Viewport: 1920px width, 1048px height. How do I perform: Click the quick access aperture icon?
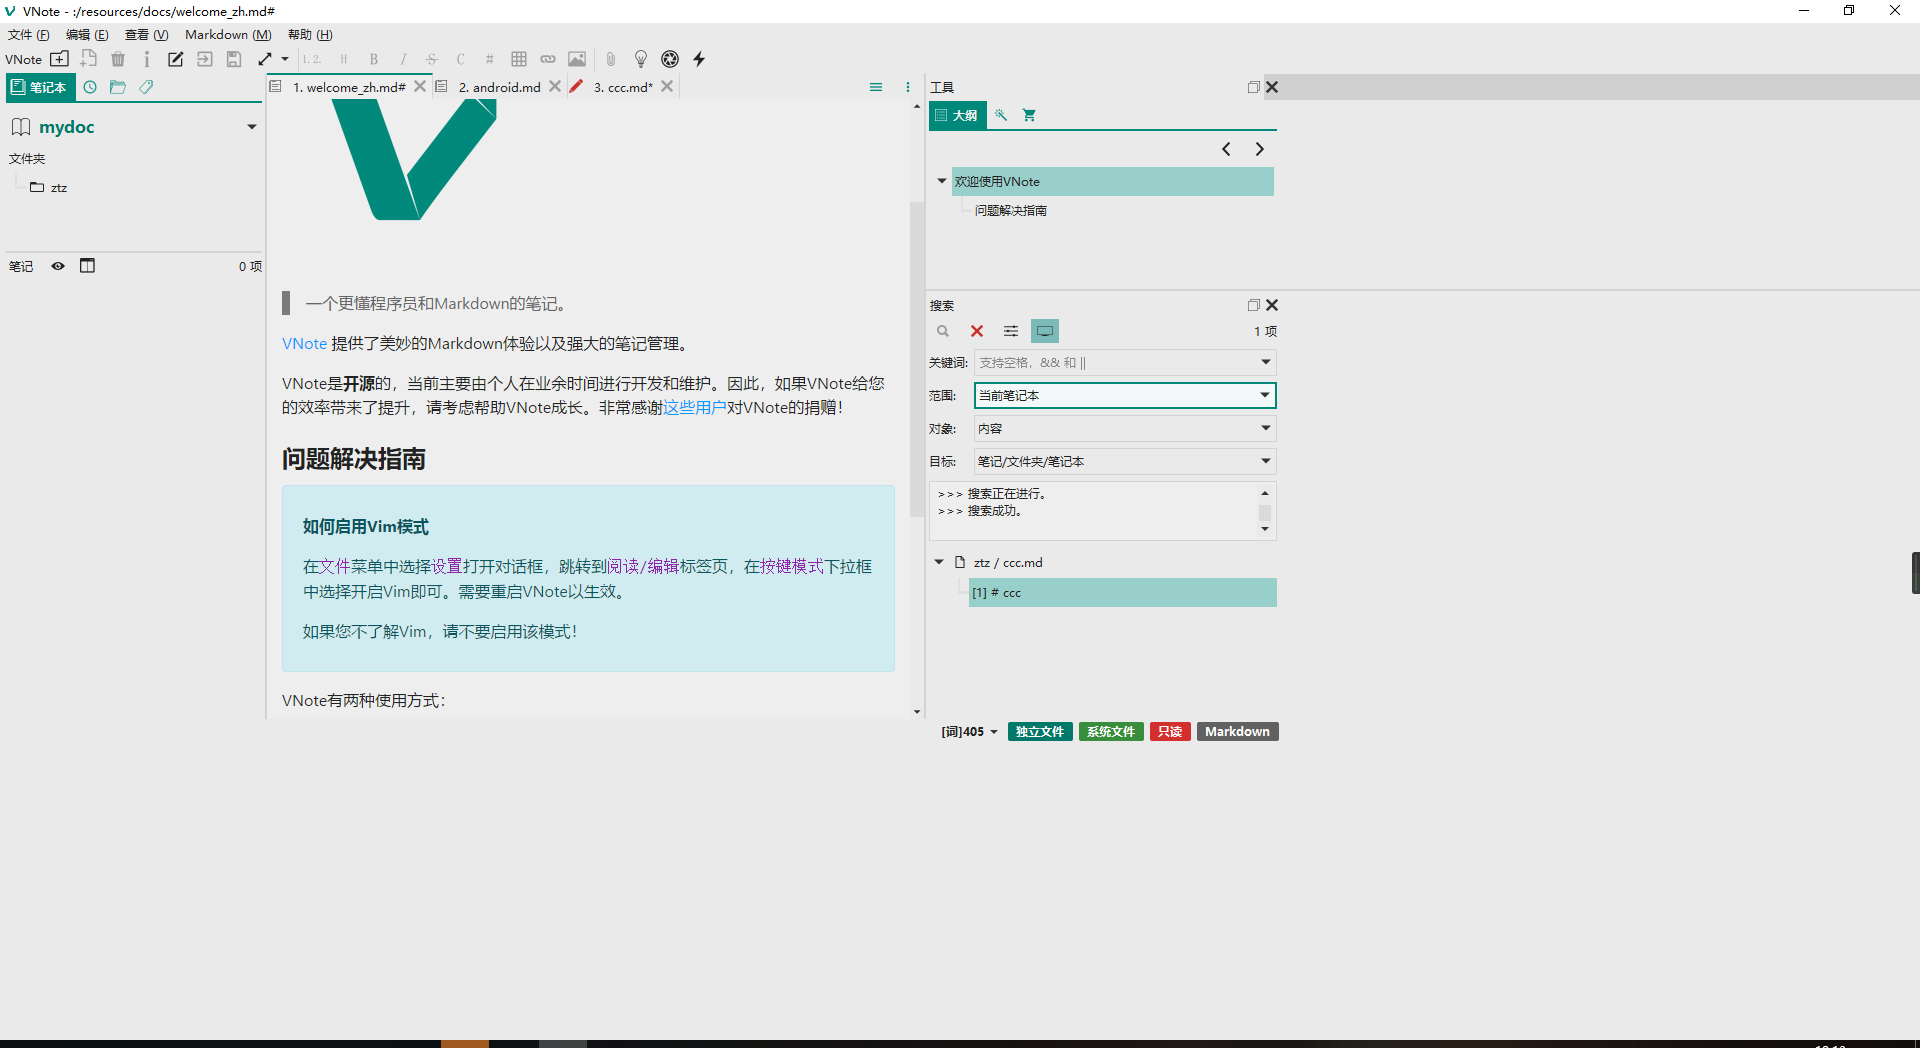coord(670,59)
